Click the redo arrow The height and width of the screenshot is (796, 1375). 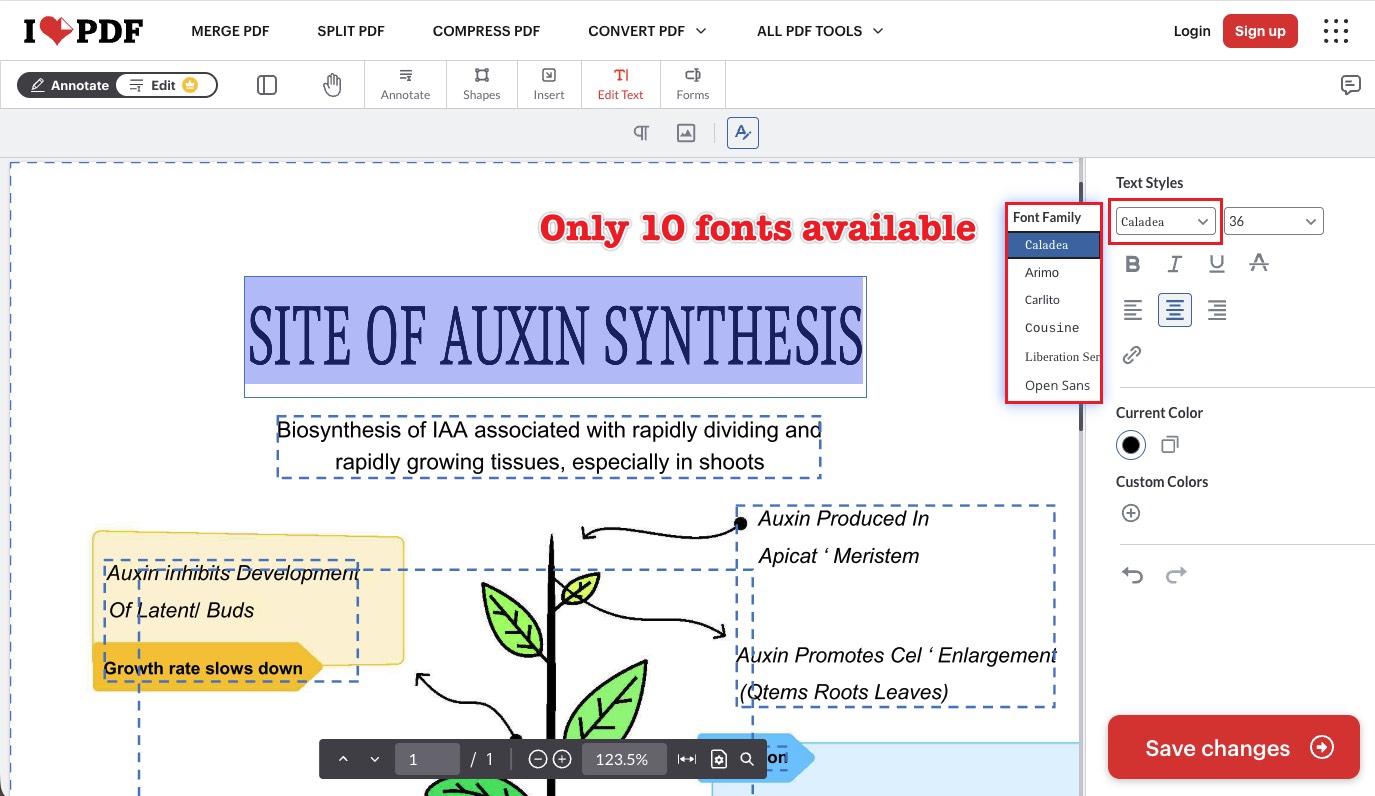point(1176,575)
